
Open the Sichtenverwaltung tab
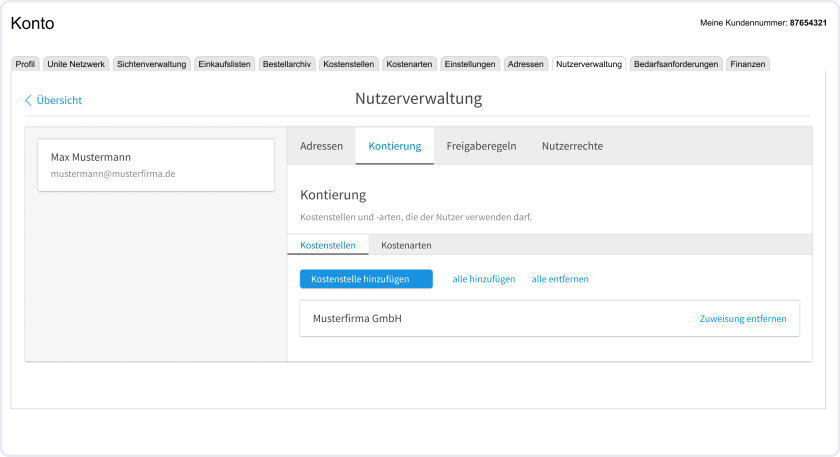click(x=151, y=64)
